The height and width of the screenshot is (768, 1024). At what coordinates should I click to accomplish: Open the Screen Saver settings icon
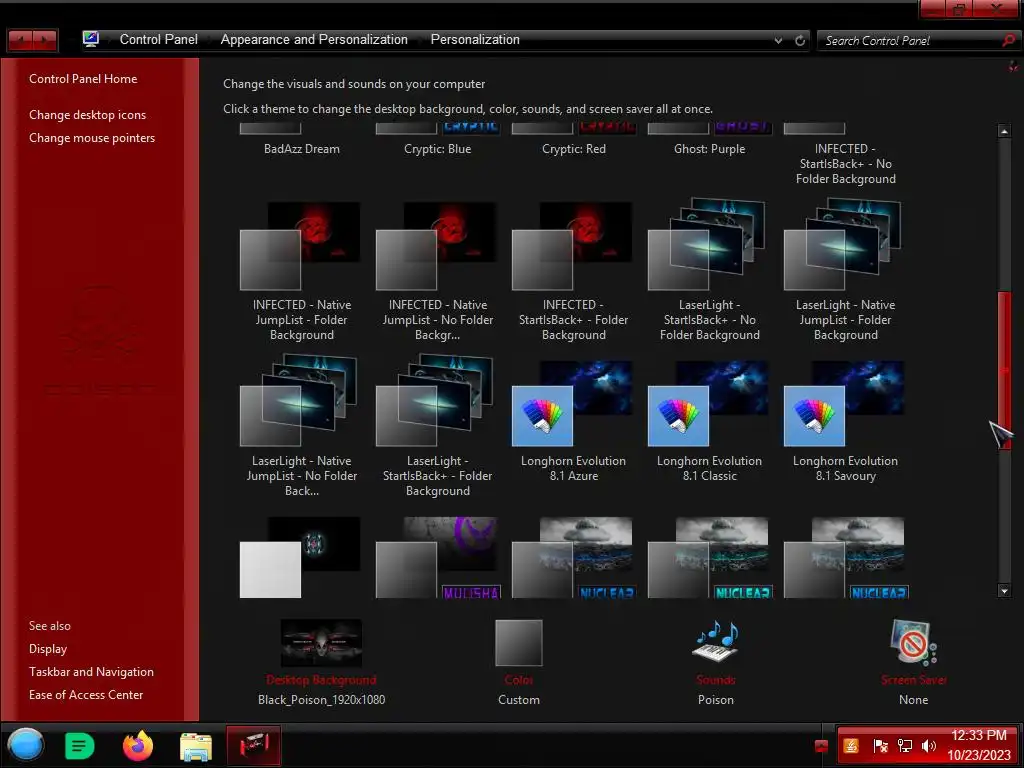tap(913, 643)
